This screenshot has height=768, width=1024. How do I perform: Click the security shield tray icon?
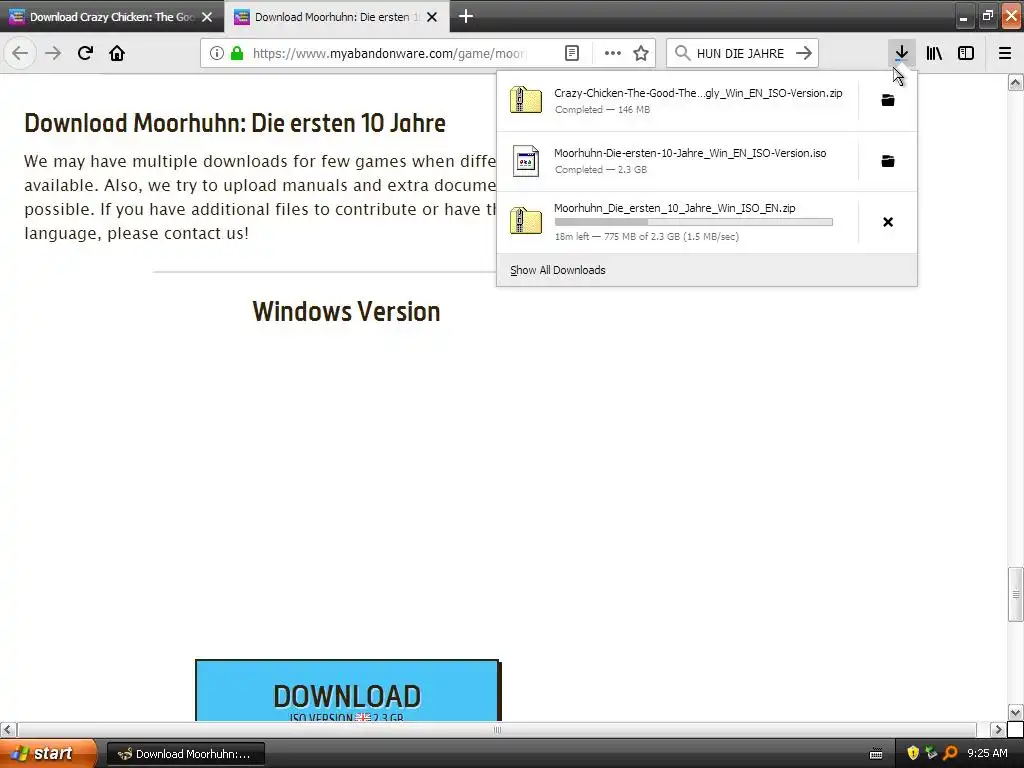[x=912, y=753]
